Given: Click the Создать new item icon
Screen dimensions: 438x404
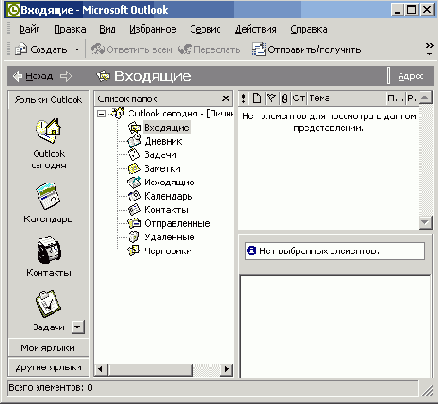Looking at the screenshot, I should [21, 49].
